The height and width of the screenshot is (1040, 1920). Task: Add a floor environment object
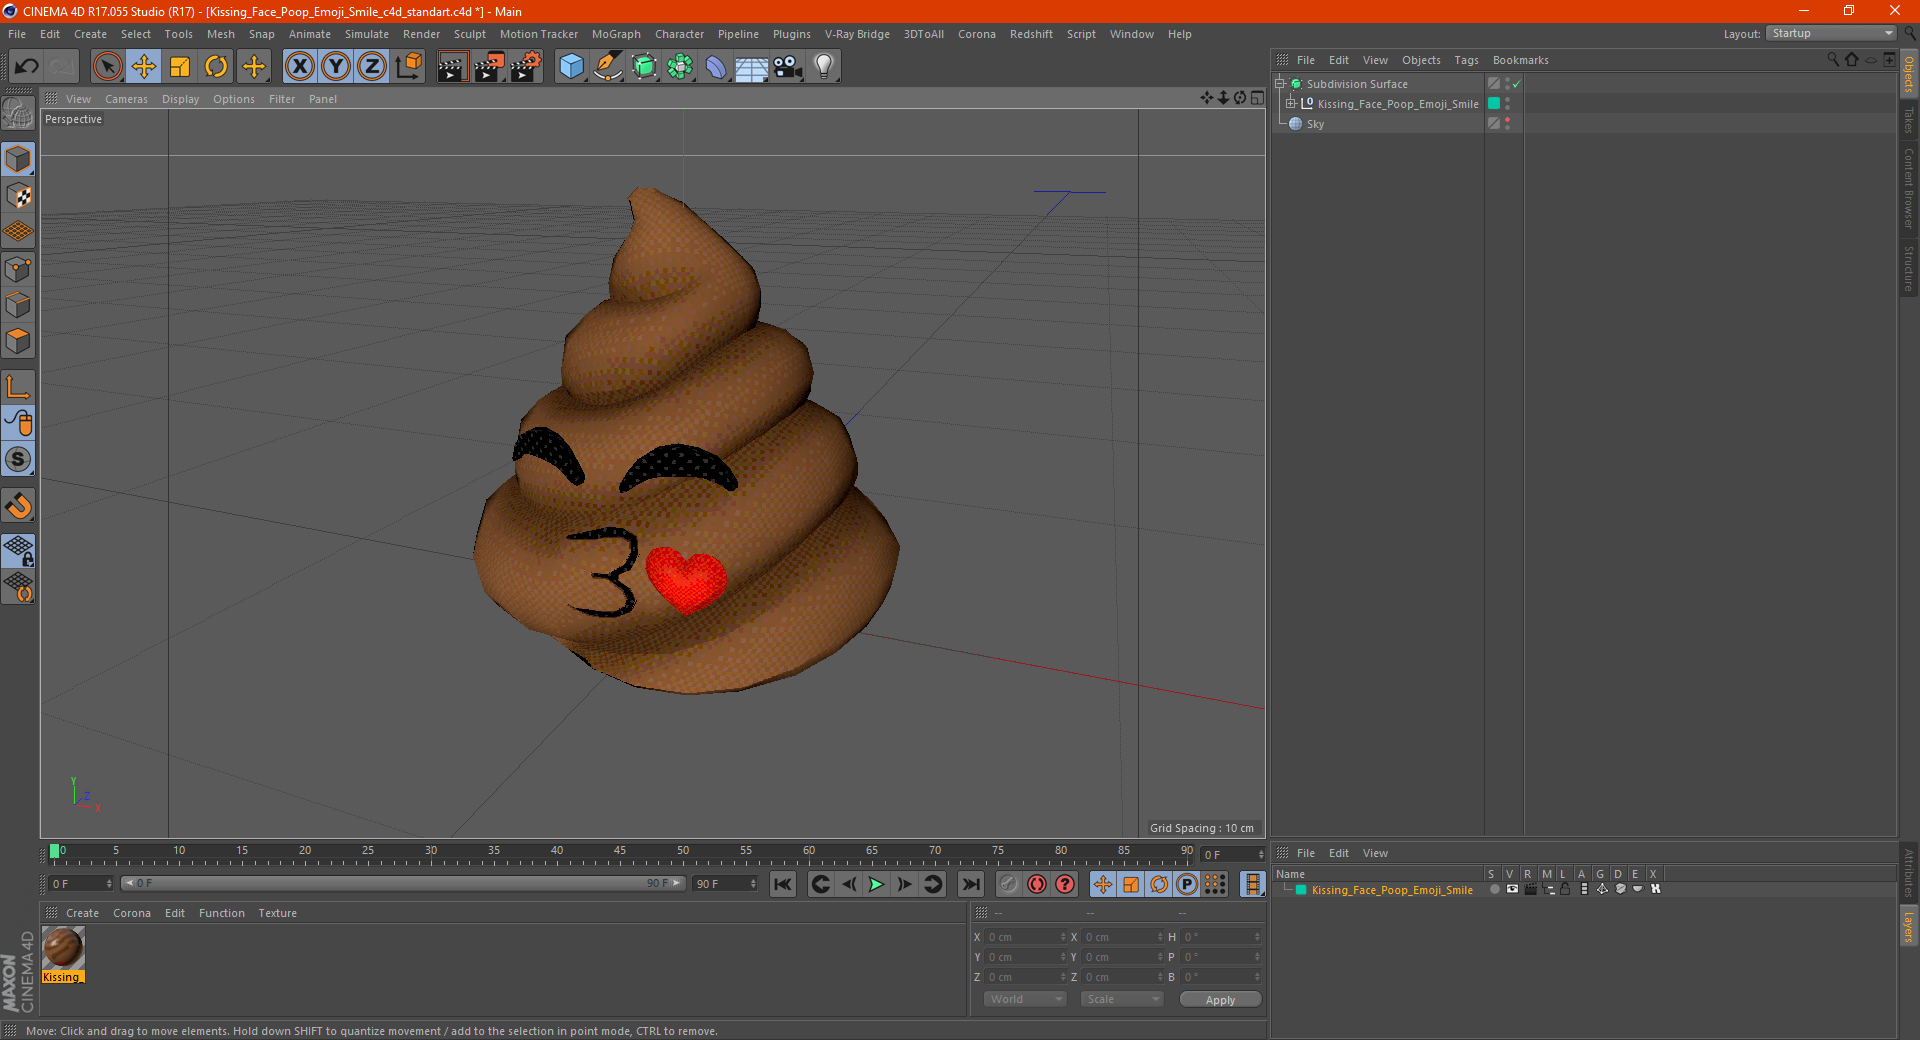[x=752, y=67]
